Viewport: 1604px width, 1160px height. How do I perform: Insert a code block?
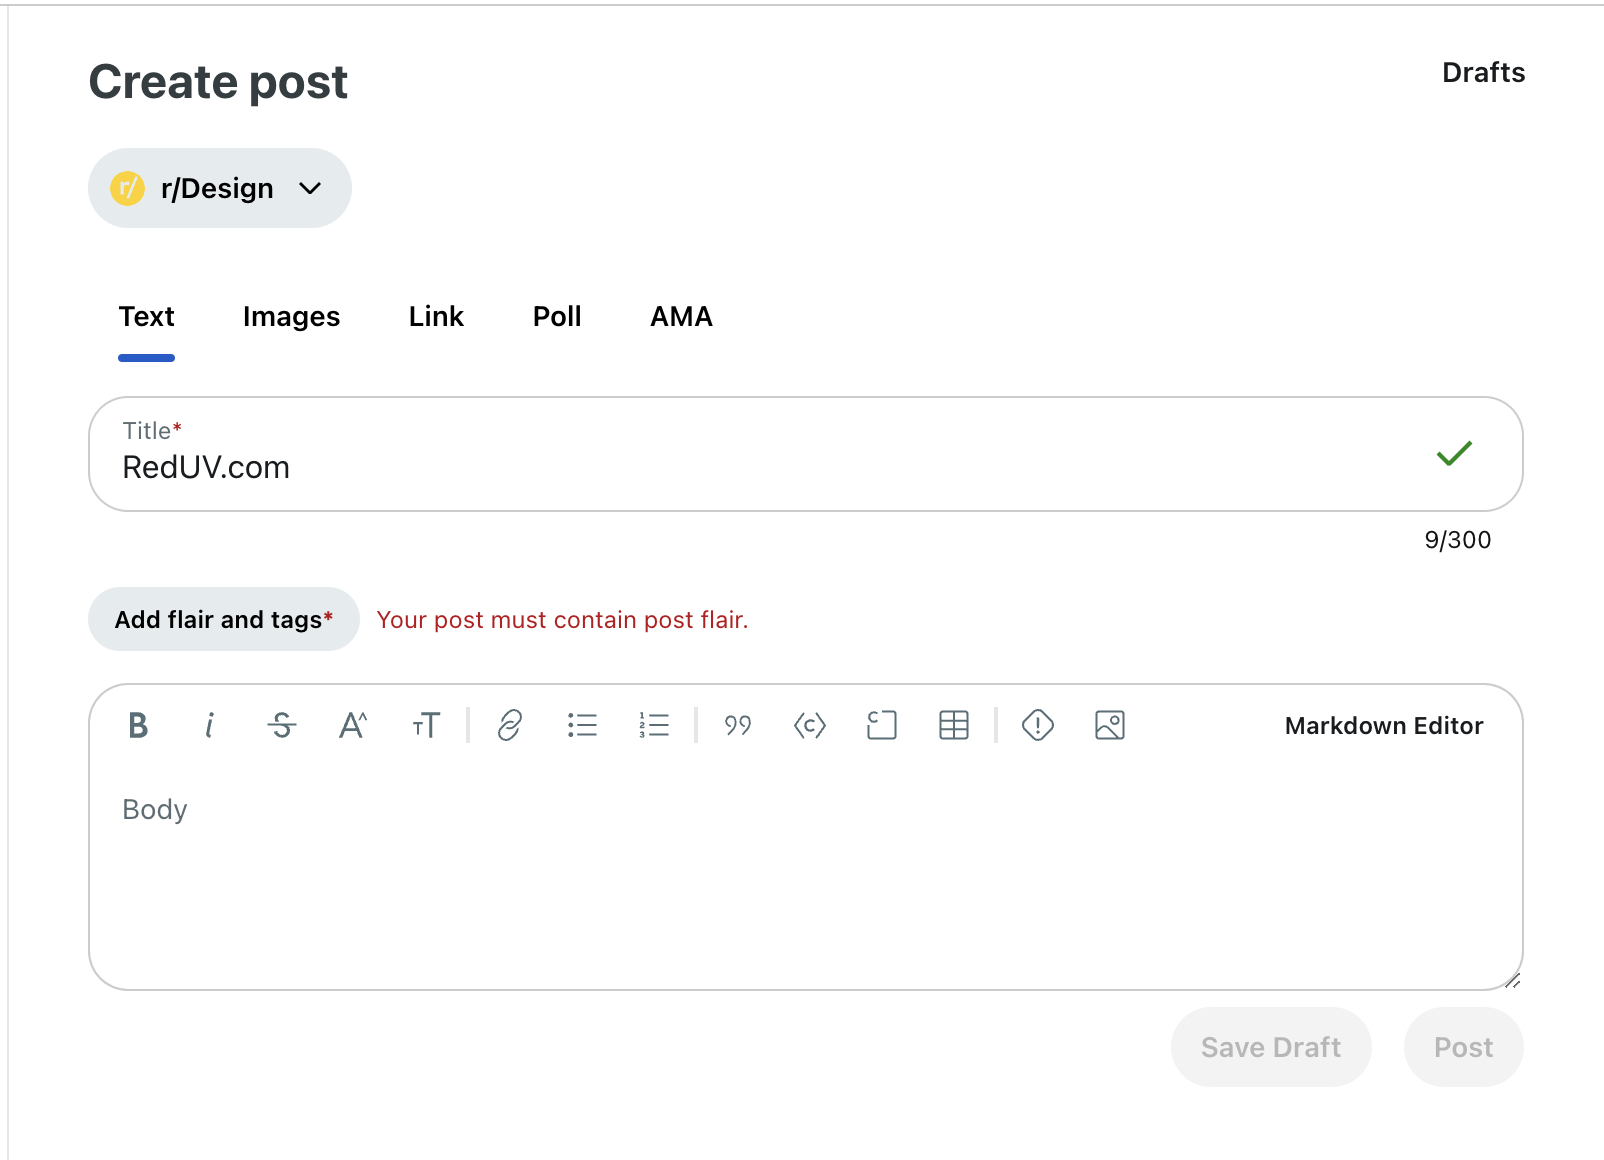pos(882,725)
